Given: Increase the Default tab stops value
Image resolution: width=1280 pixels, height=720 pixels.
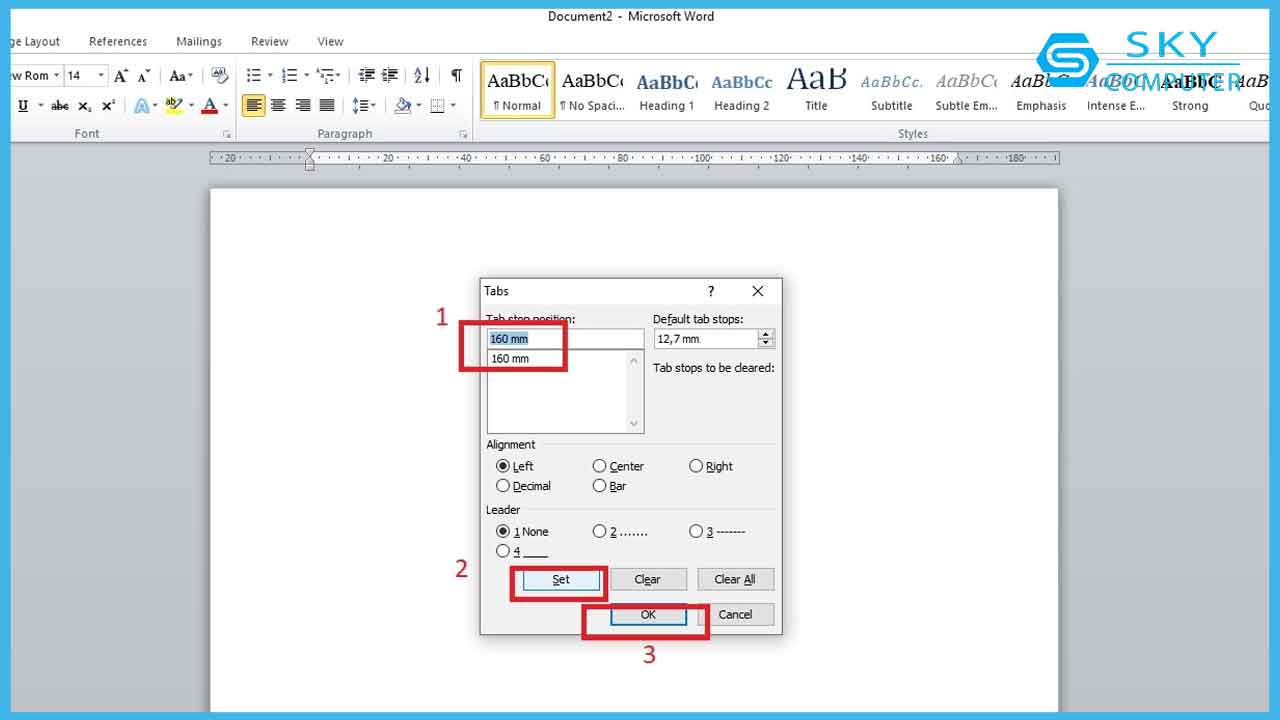Looking at the screenshot, I should click(766, 334).
